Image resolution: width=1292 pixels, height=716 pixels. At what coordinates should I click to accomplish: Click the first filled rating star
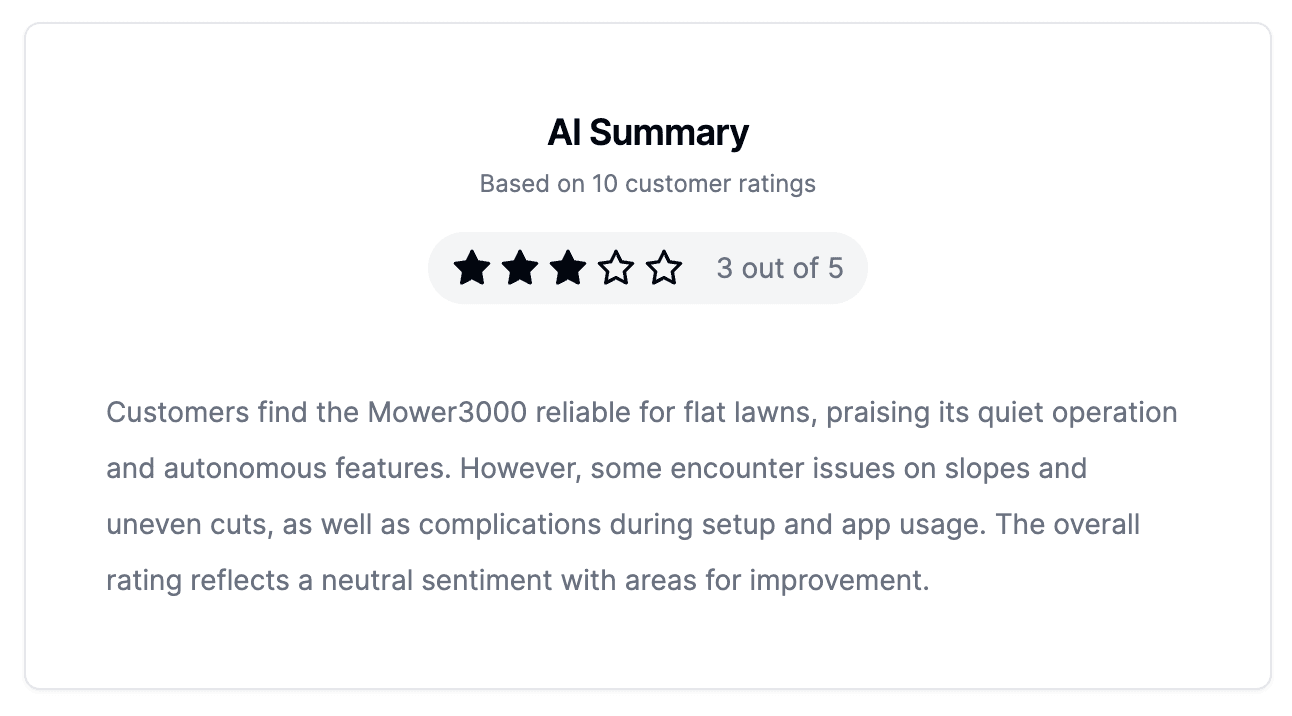pyautogui.click(x=472, y=268)
